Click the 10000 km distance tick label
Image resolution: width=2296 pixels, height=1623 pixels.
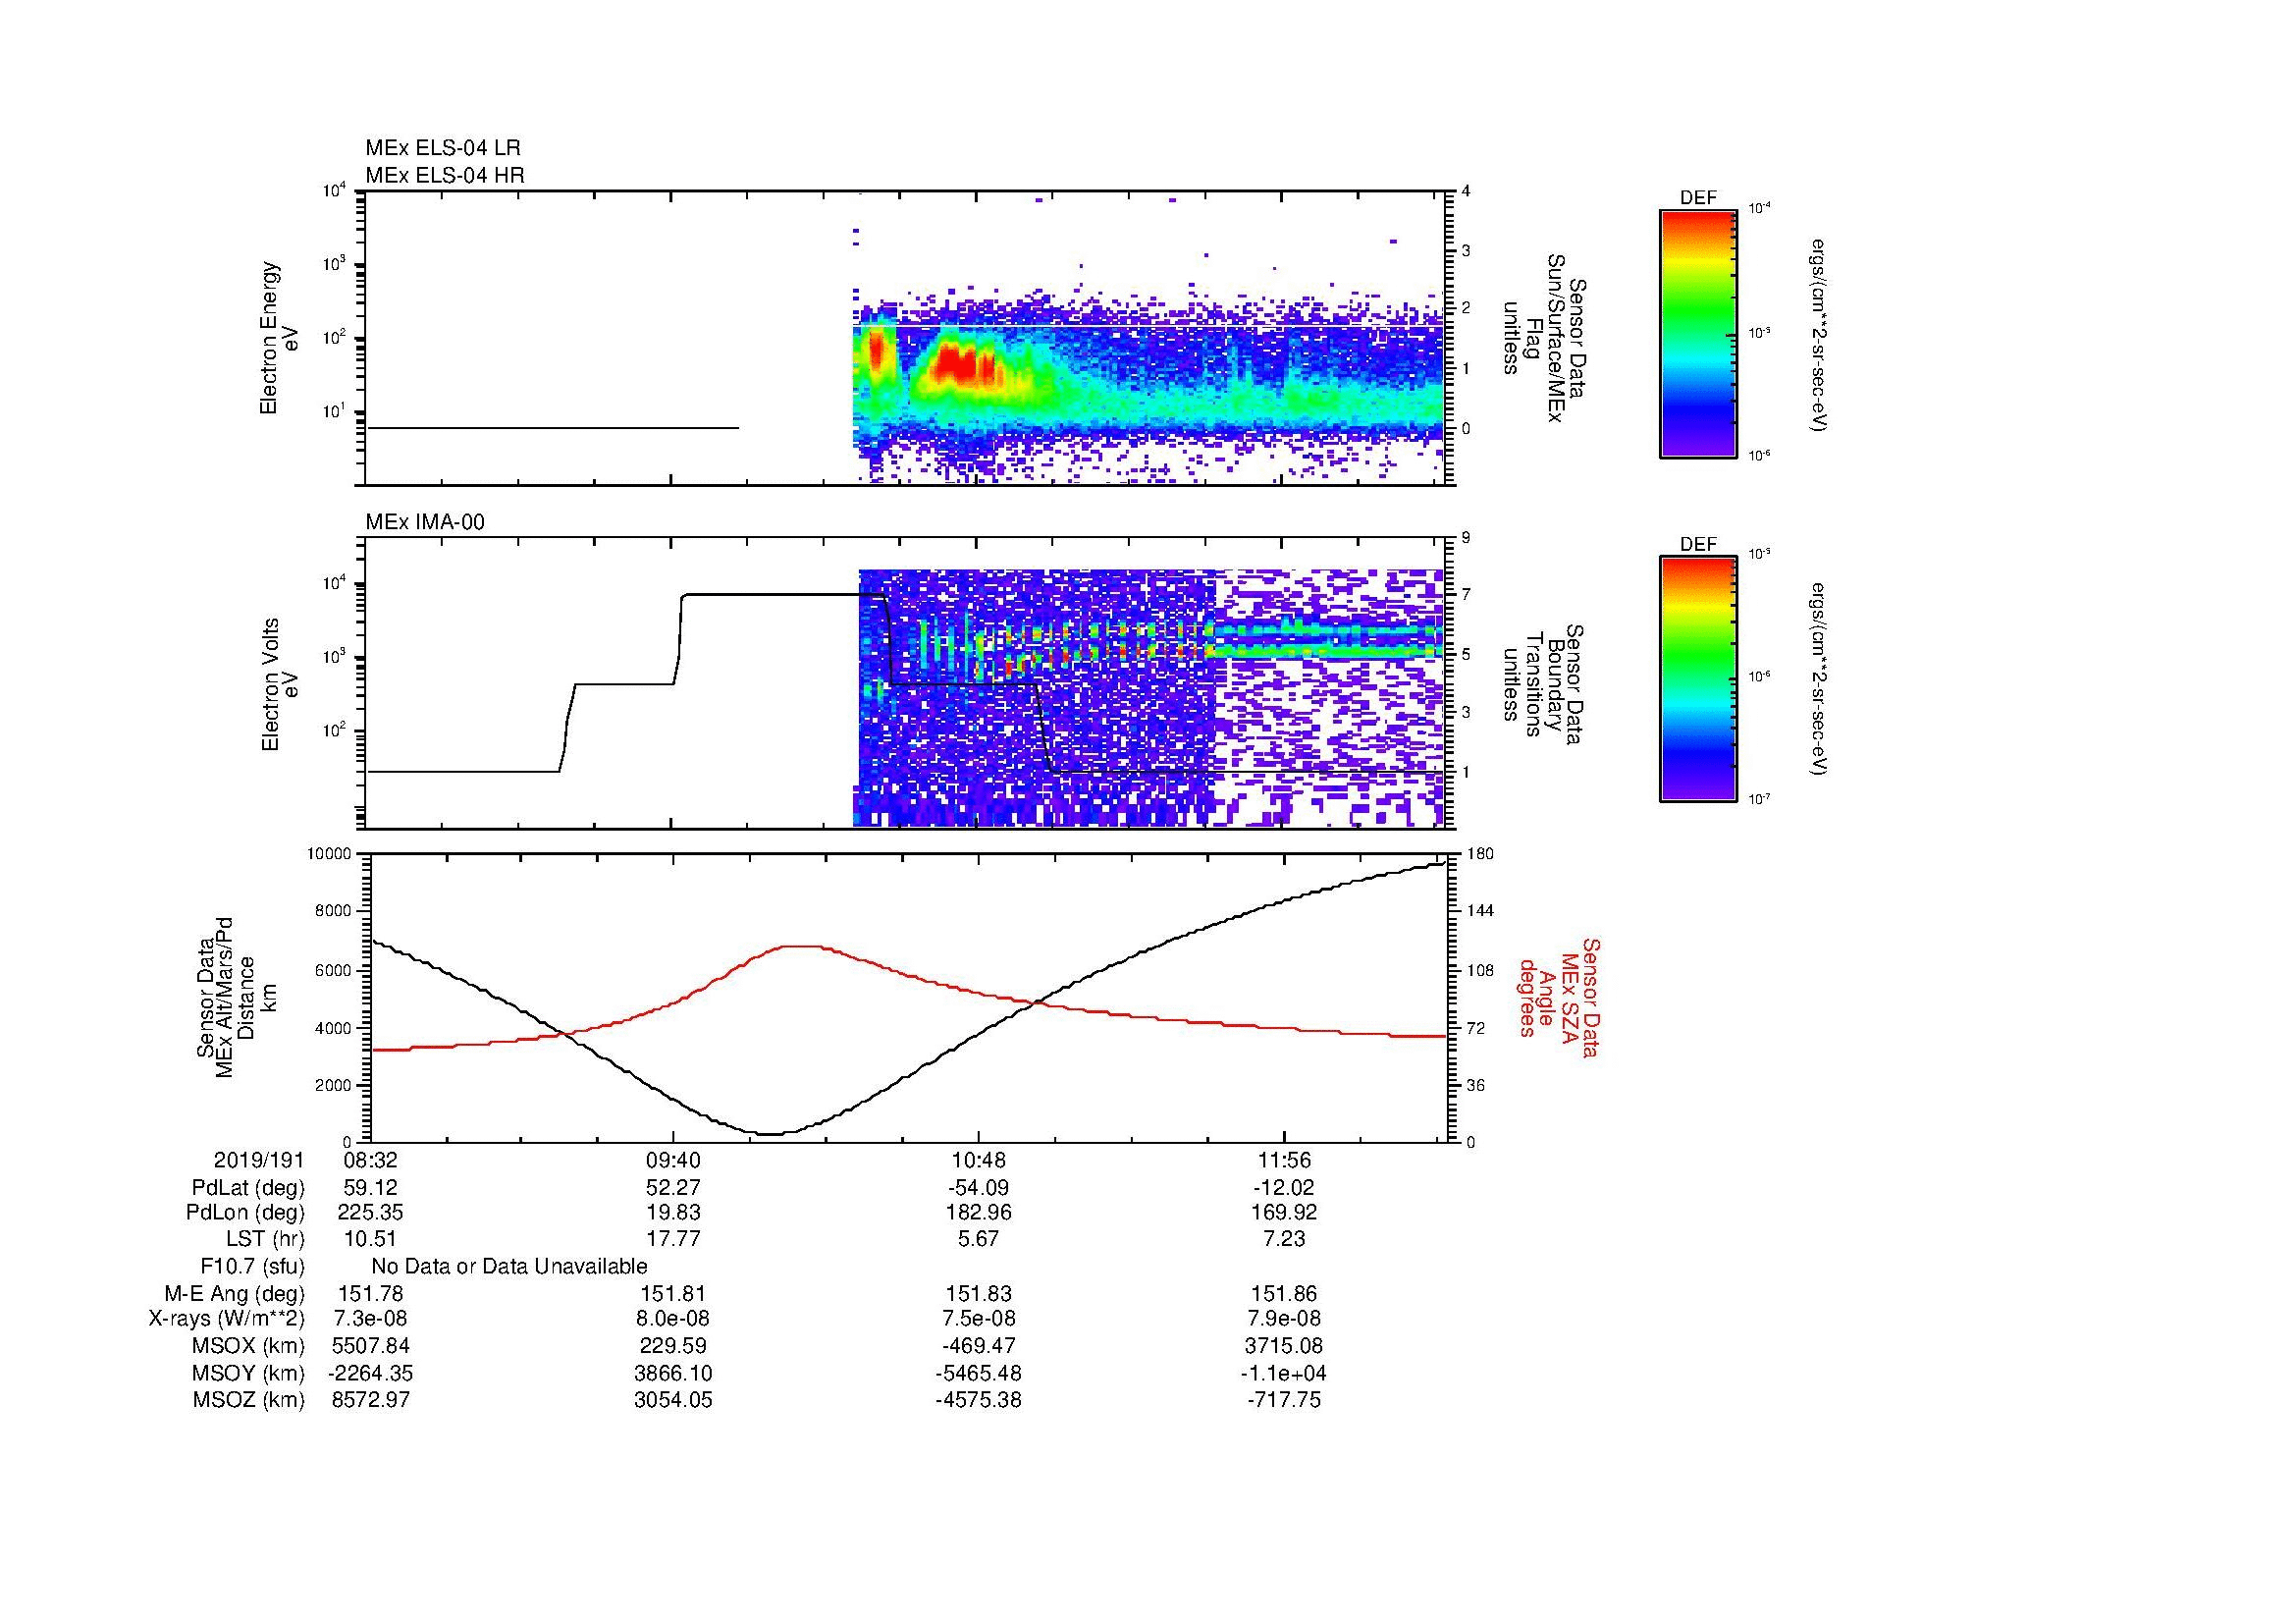coord(331,853)
